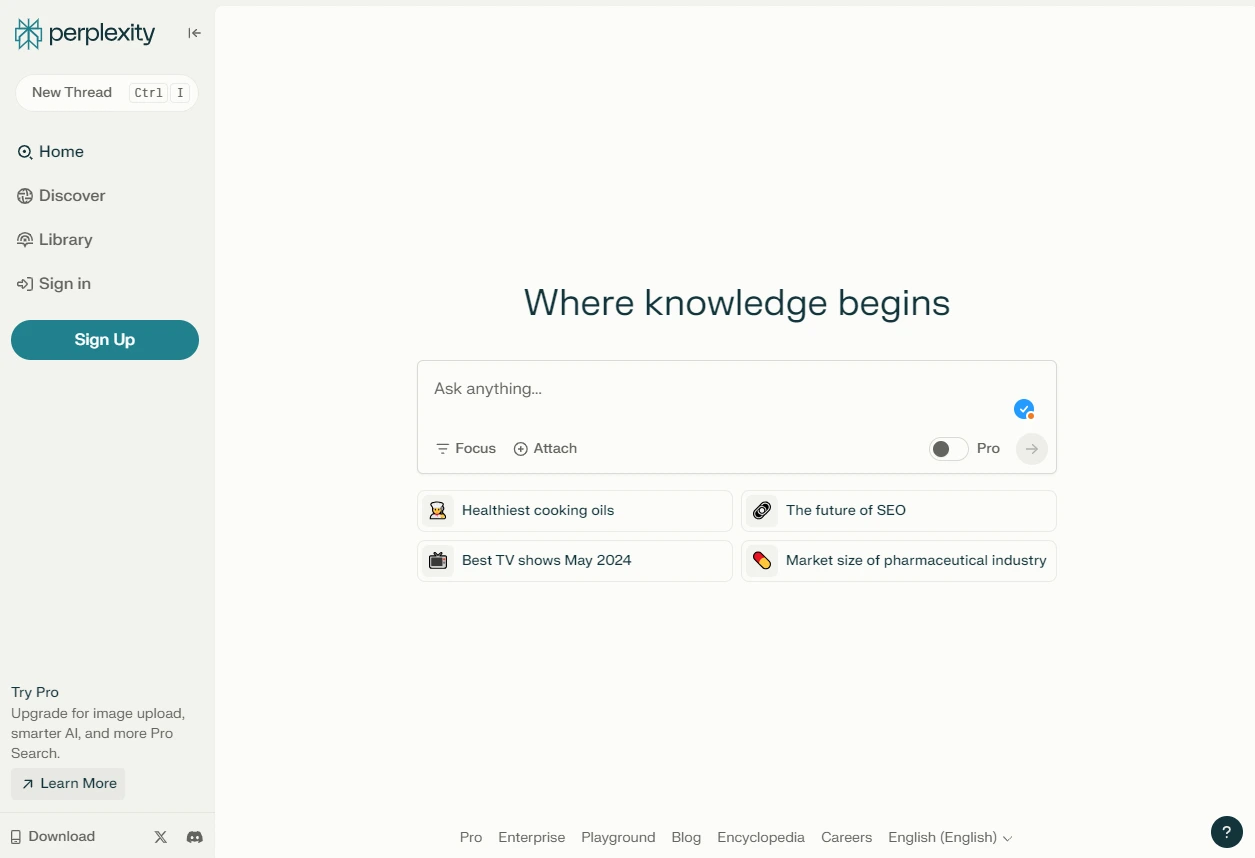Click the Where knowledge begins heading

click(x=737, y=303)
